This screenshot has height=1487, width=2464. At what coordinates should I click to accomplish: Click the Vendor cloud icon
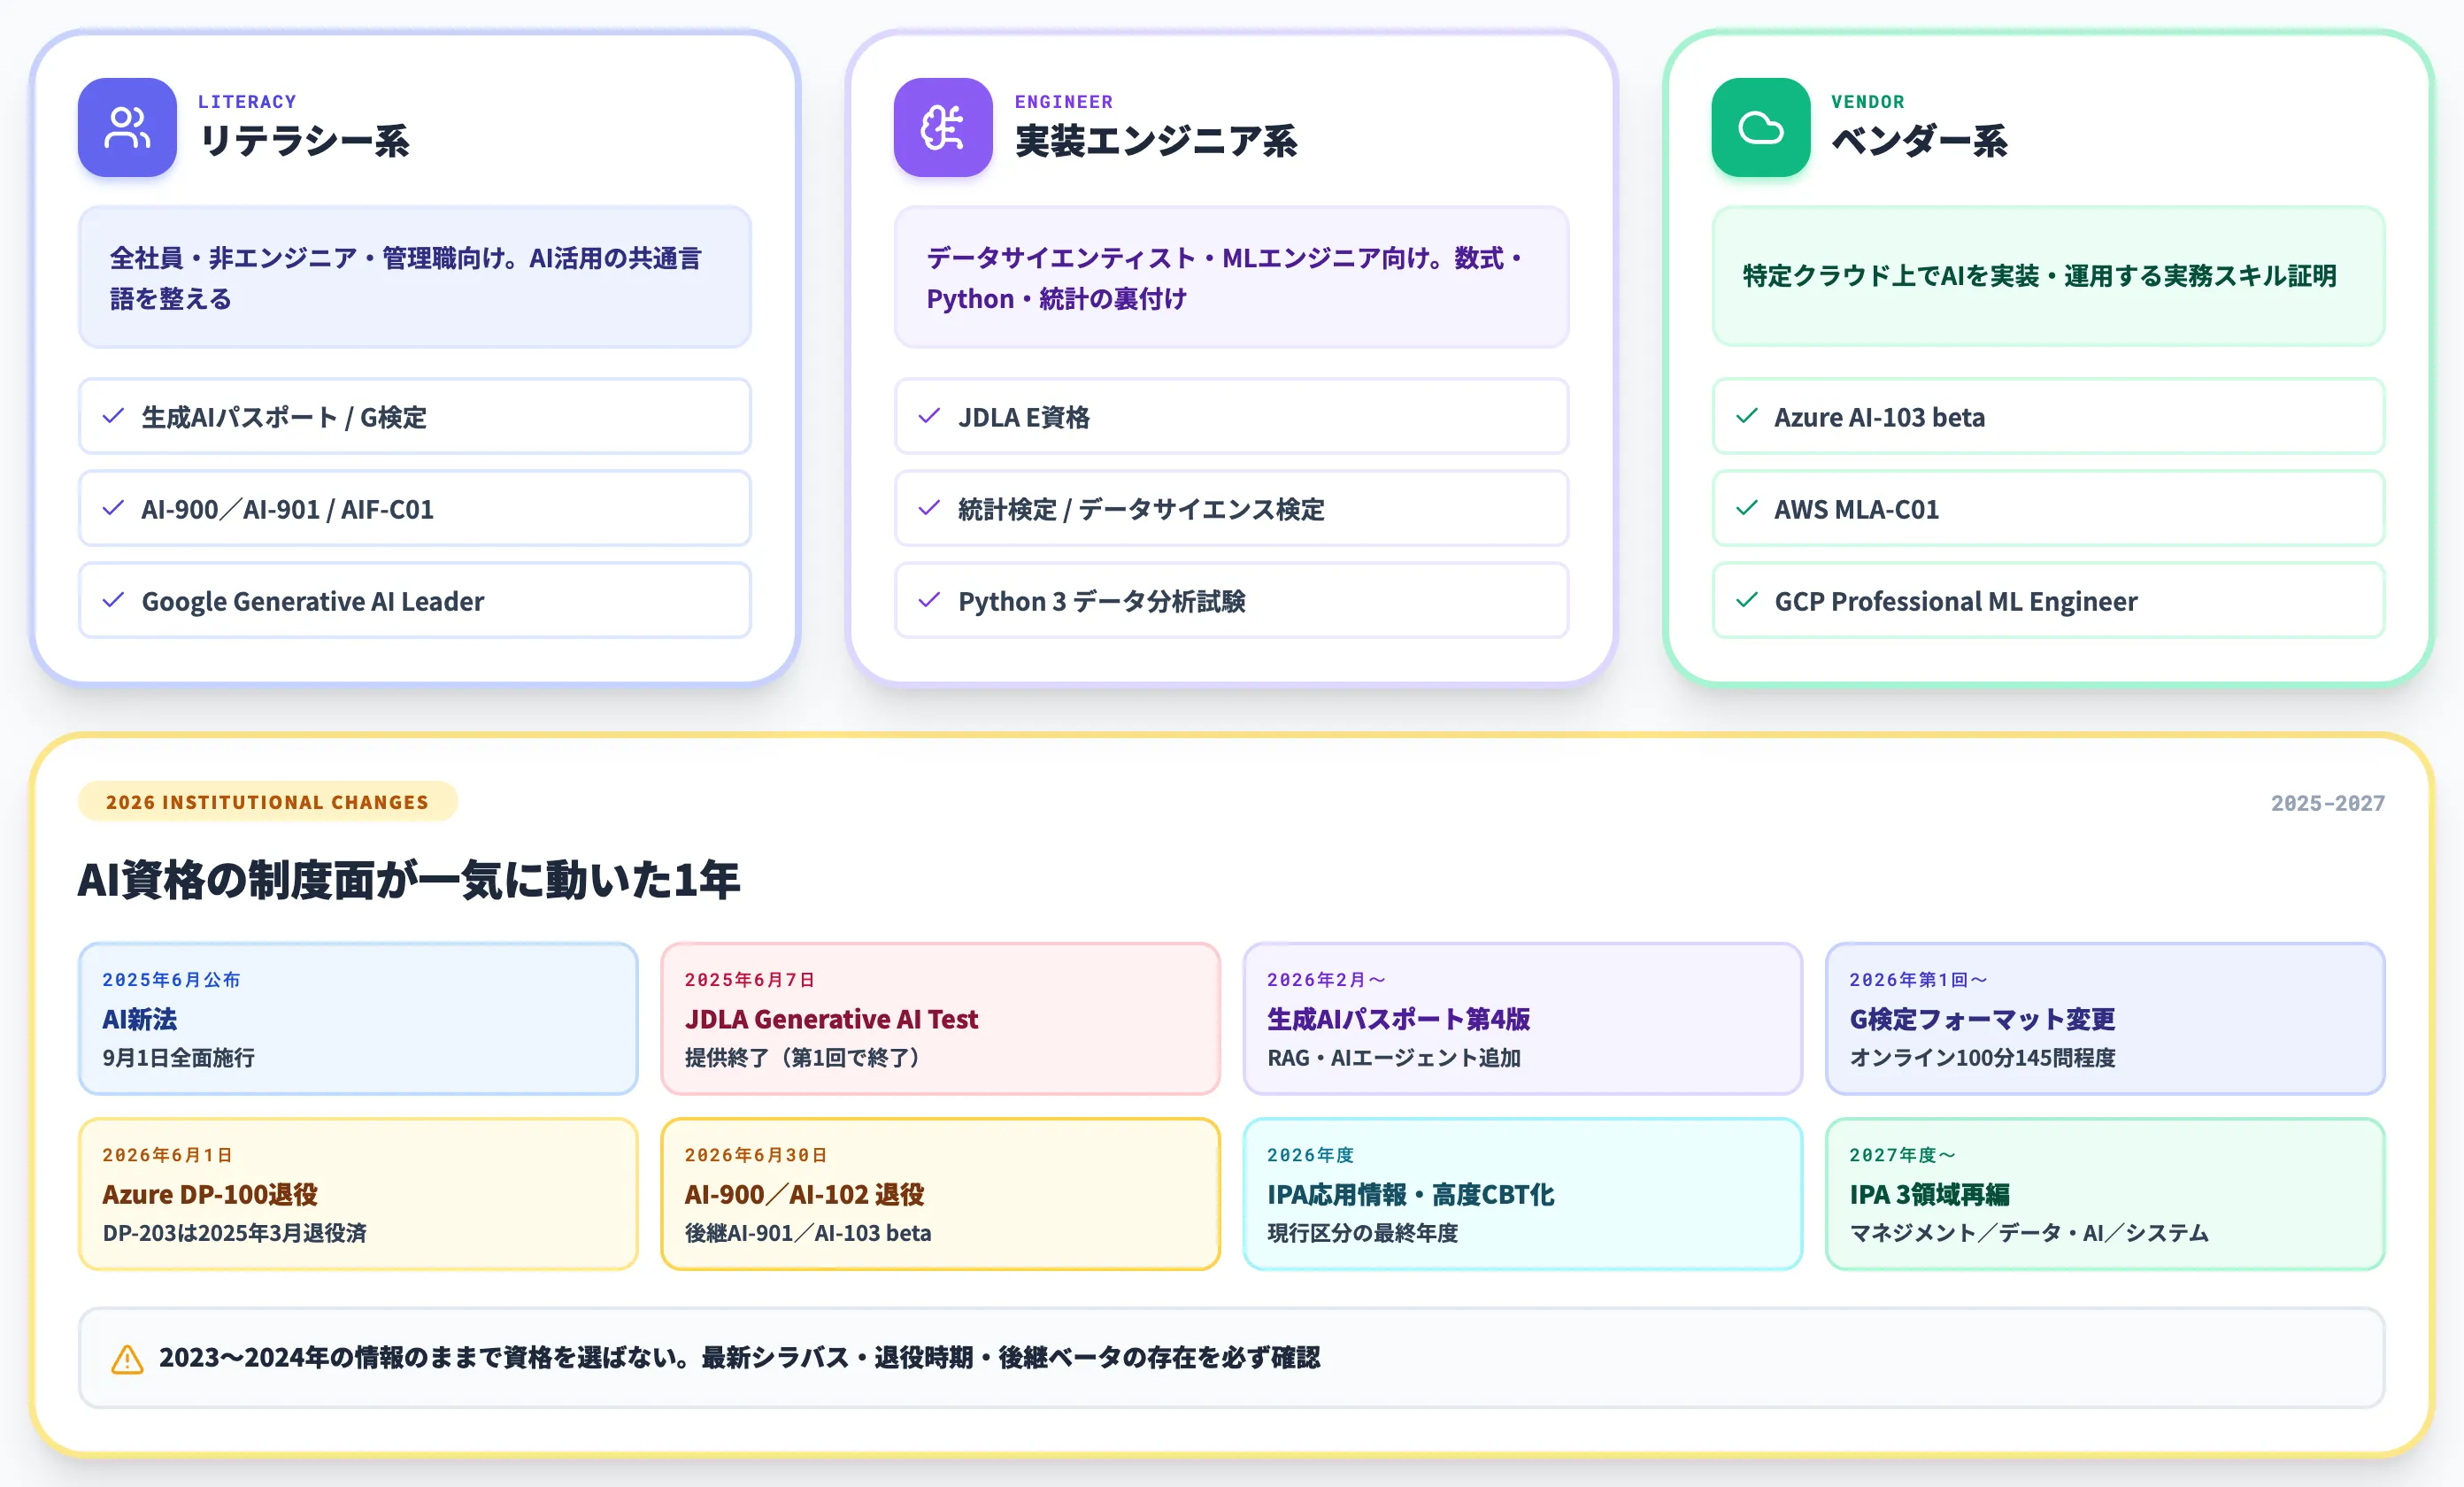(x=1760, y=127)
